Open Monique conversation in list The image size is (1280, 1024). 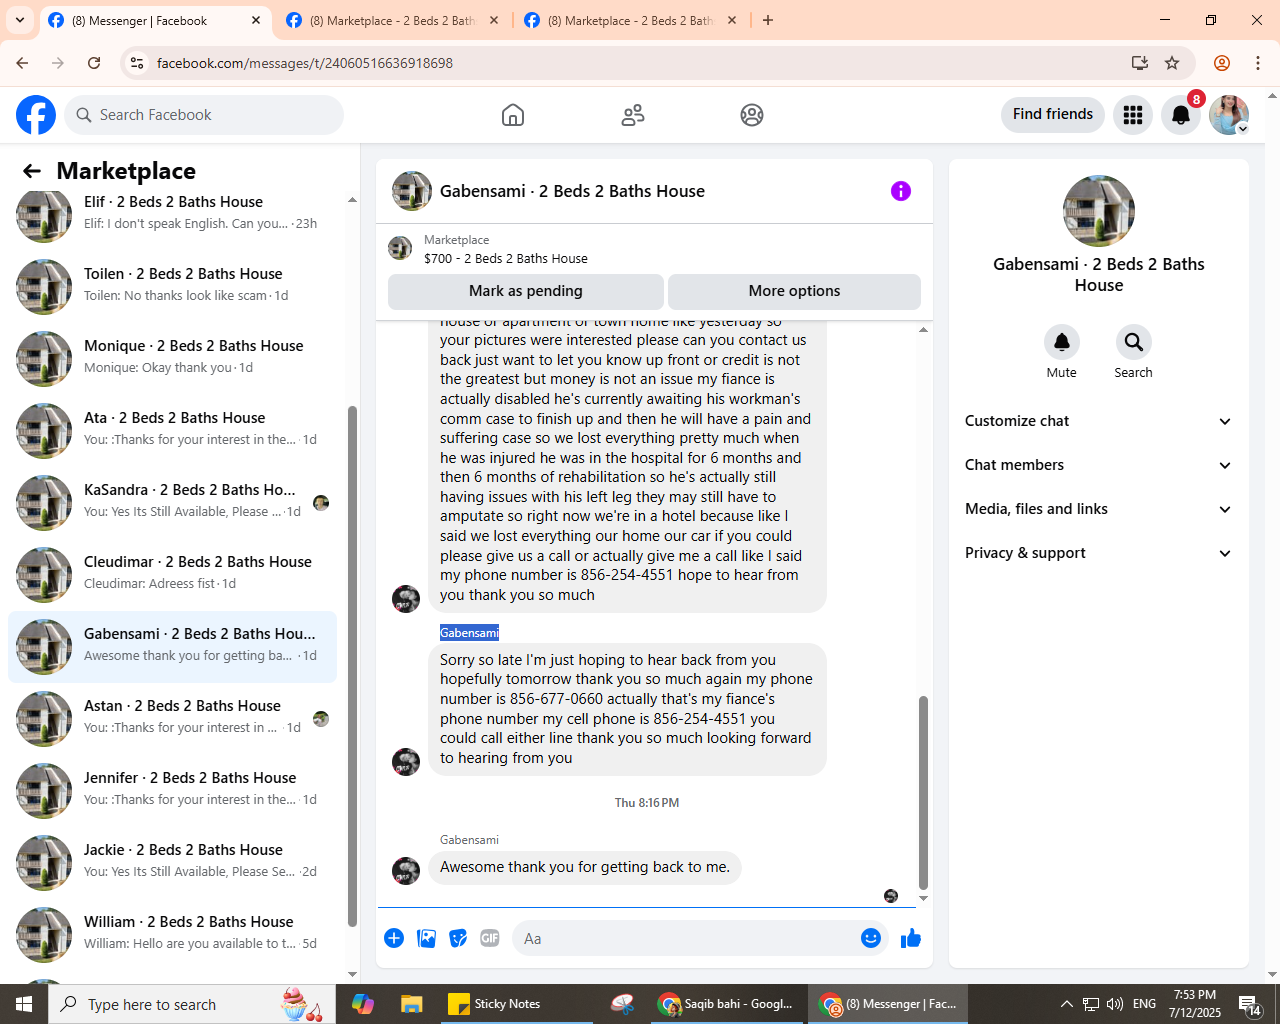(172, 359)
